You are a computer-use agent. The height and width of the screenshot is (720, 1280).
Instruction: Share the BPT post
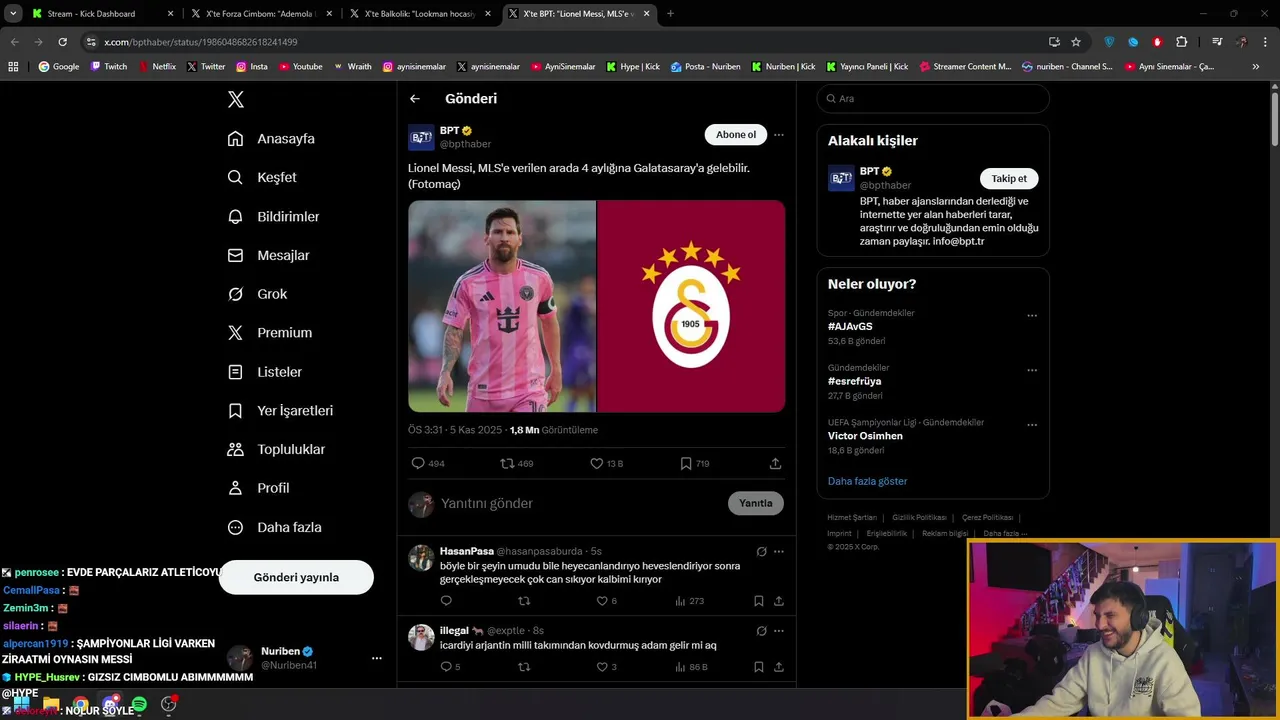tap(775, 464)
